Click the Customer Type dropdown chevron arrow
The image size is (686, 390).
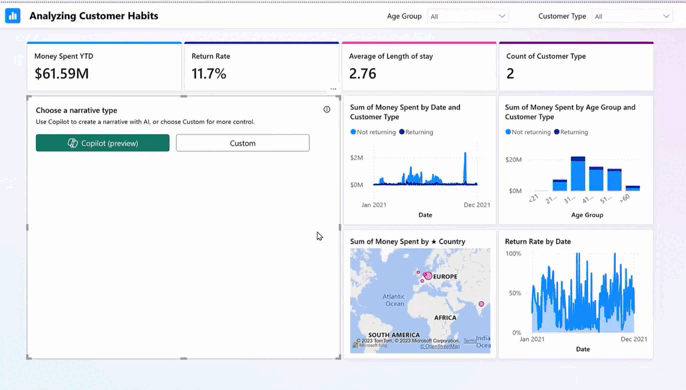click(666, 16)
